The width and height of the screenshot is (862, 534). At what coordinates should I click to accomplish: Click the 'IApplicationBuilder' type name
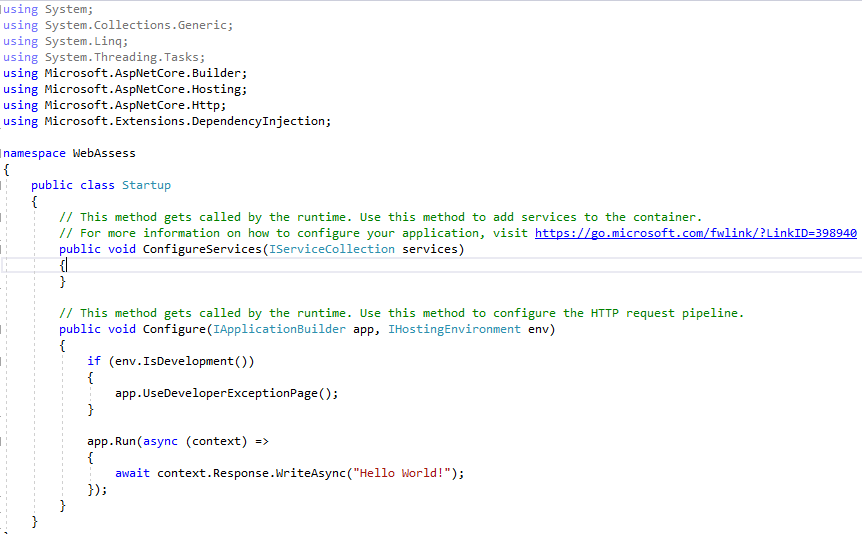(x=279, y=329)
